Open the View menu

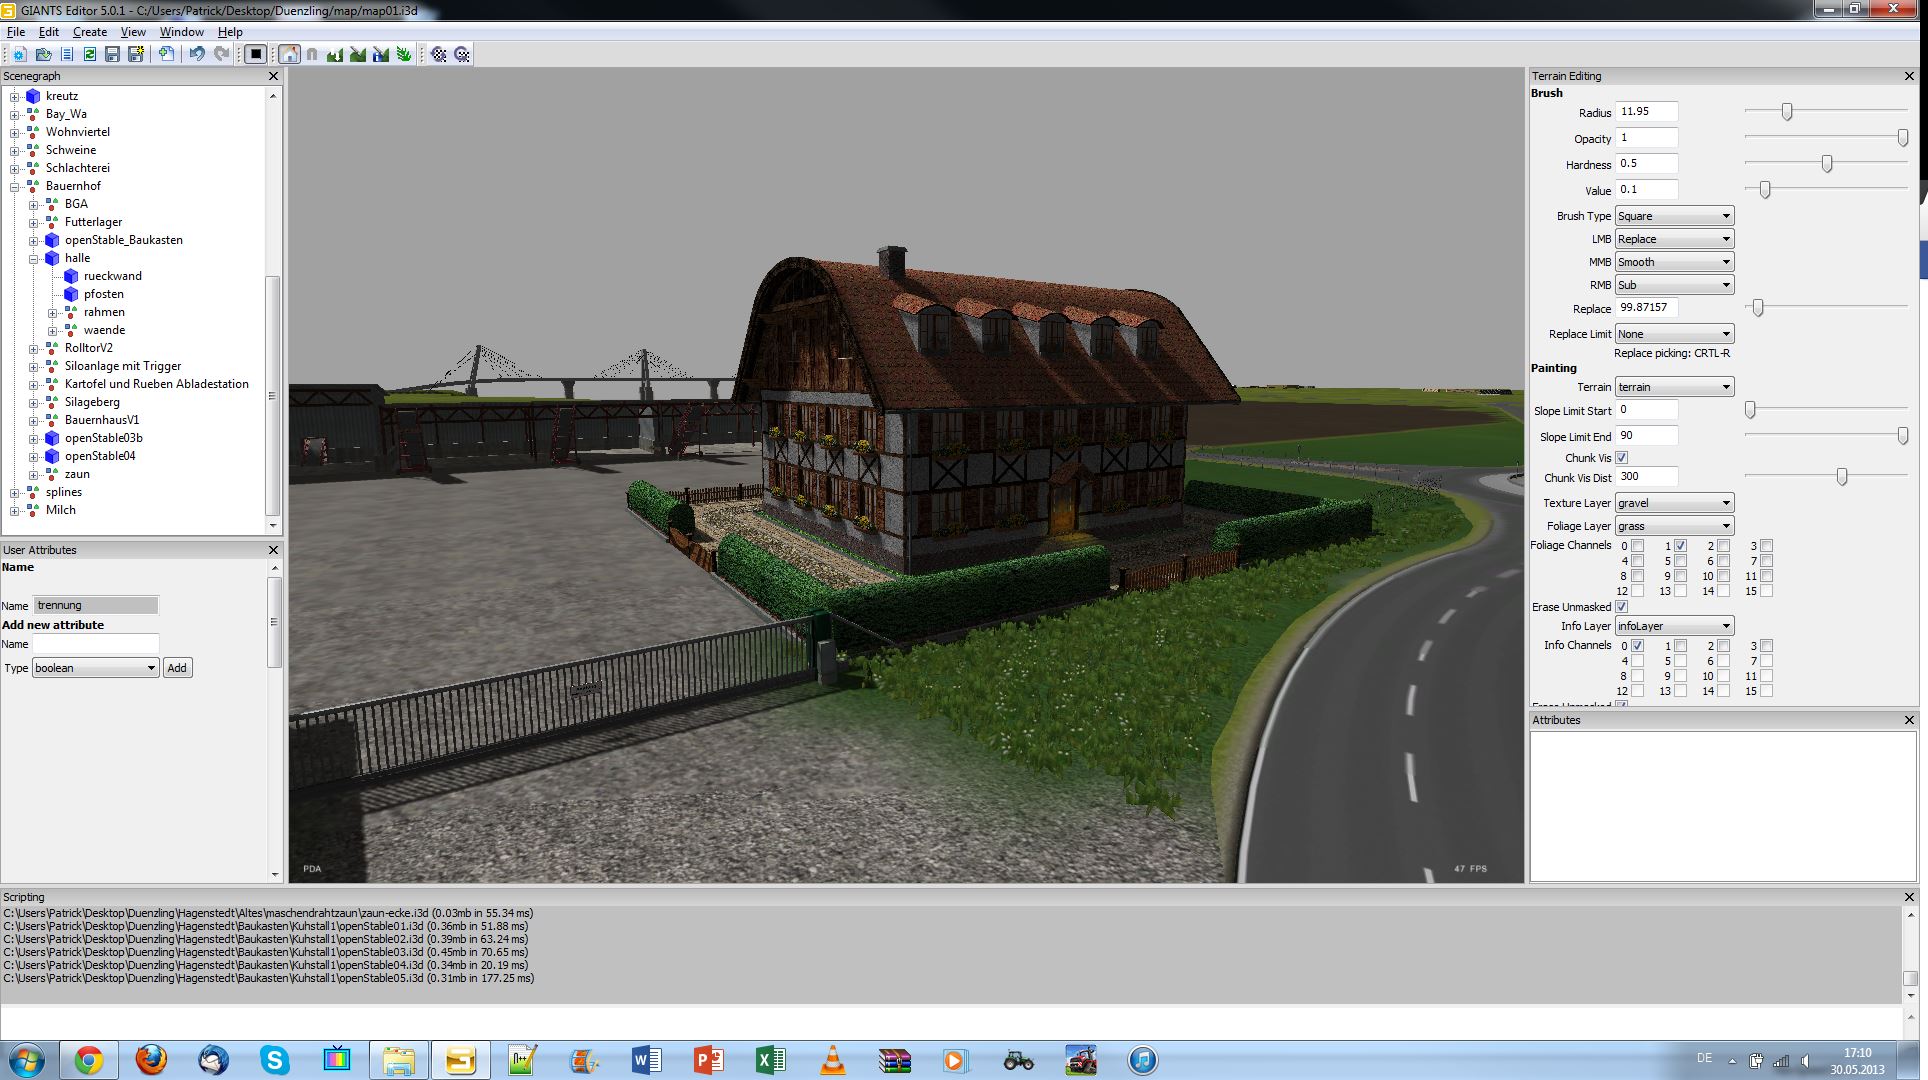(133, 32)
